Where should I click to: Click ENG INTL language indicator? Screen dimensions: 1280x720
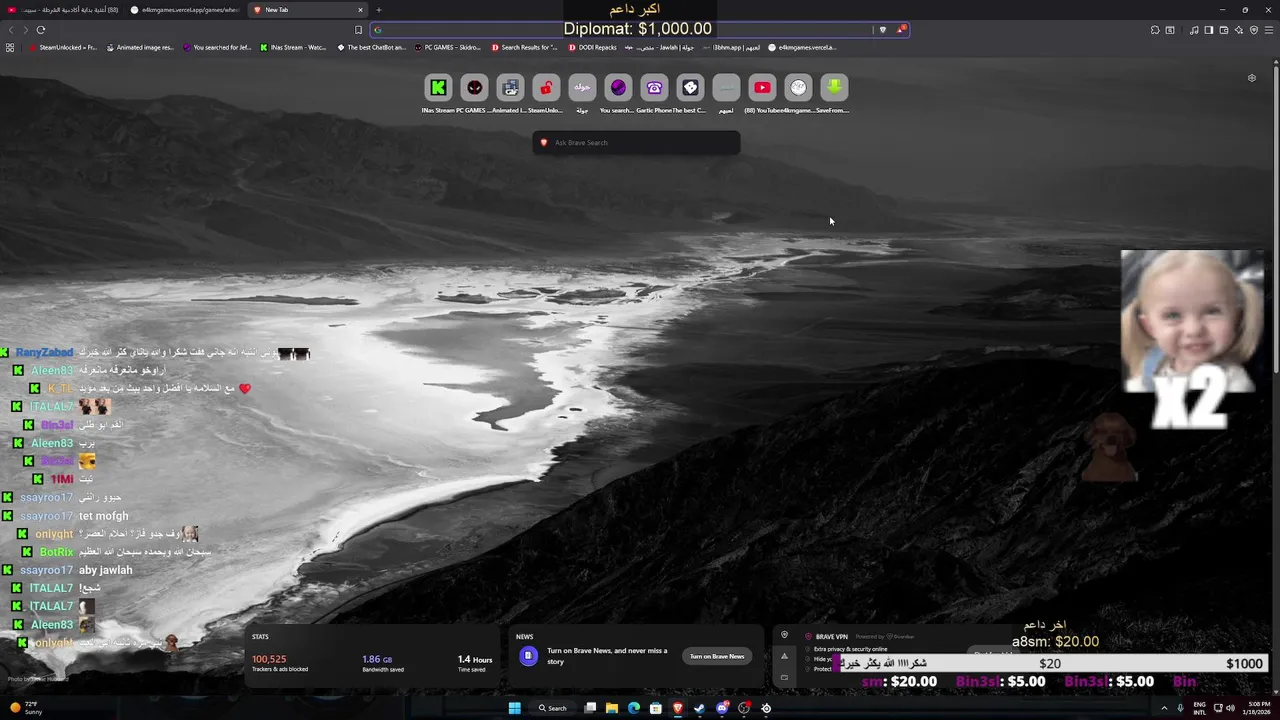[1200, 708]
